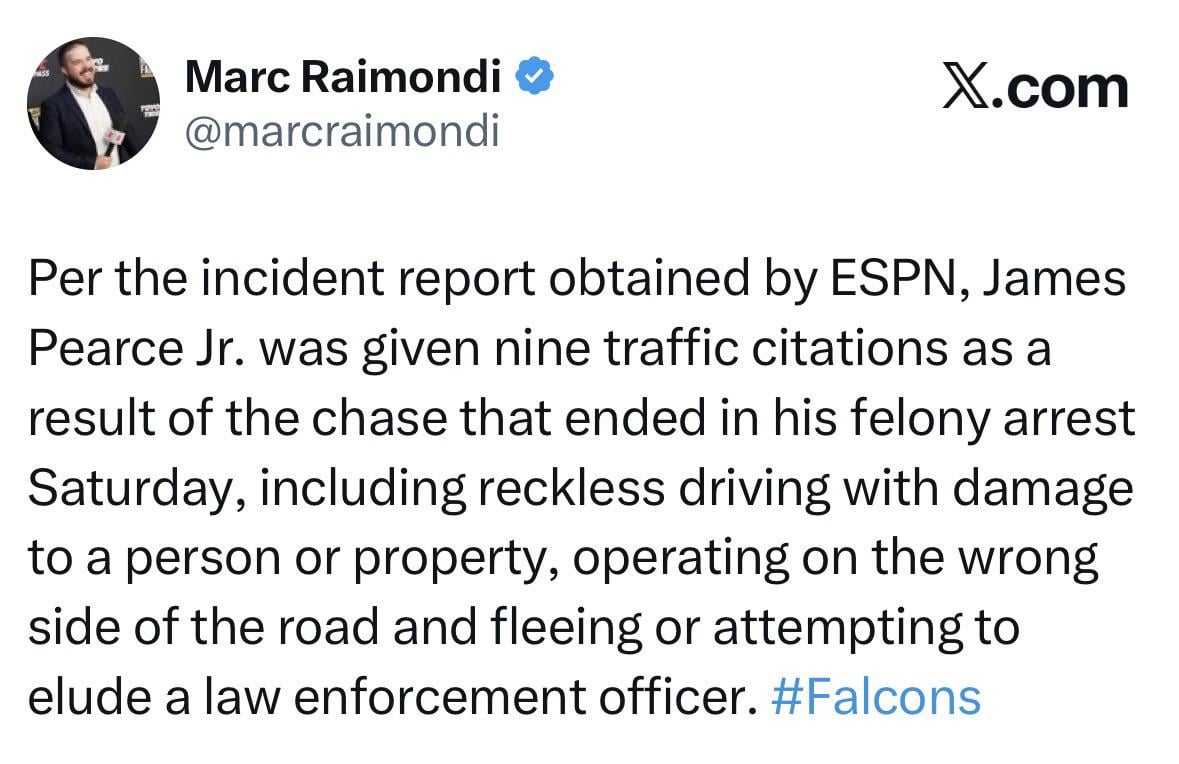This screenshot has width=1179, height=764.
Task: Open Marc Raimondi's profile picture
Action: coord(93,104)
